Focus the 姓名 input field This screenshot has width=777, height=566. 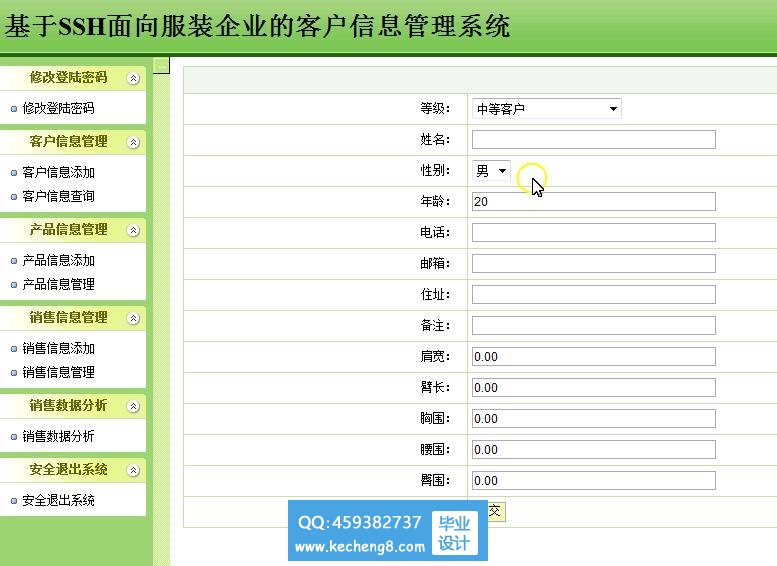pyautogui.click(x=594, y=139)
